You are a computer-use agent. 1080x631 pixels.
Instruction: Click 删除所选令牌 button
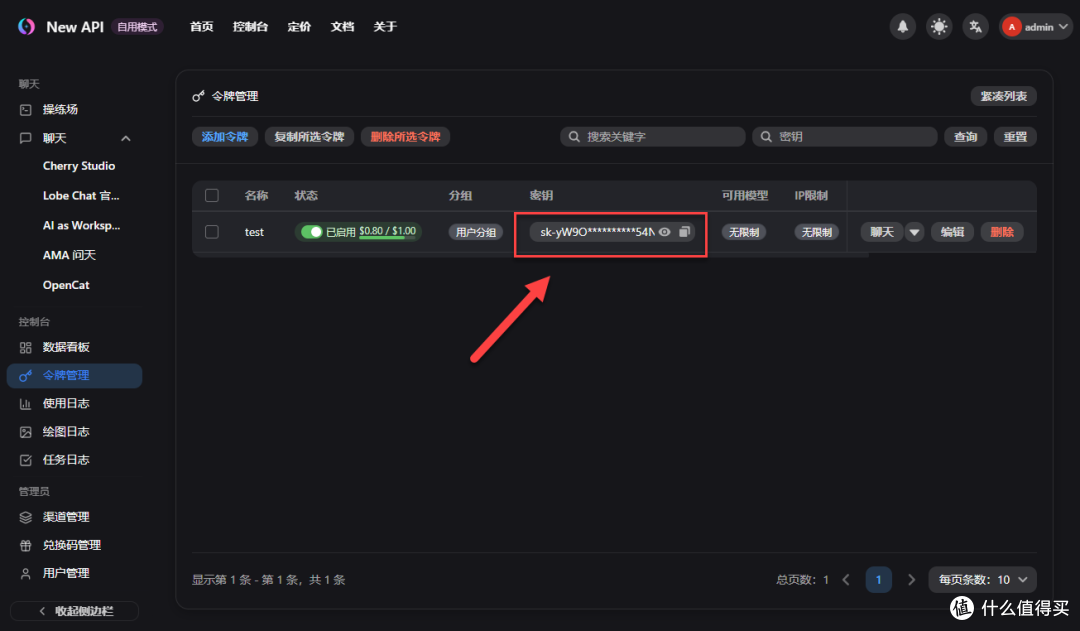pos(405,136)
